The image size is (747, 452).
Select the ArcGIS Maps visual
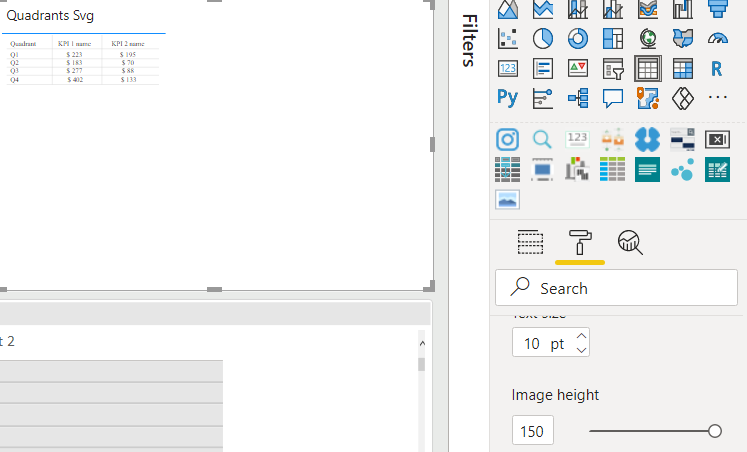pos(648,99)
